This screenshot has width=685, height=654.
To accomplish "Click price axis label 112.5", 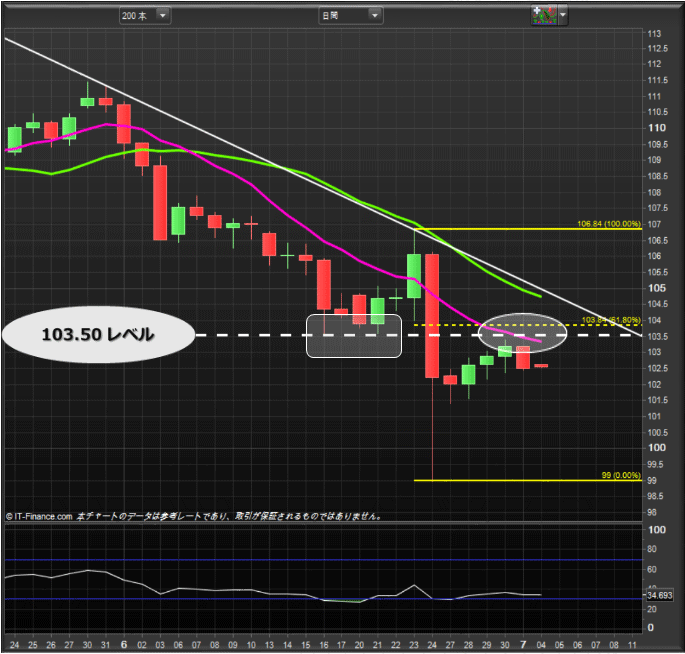I will 657,48.
